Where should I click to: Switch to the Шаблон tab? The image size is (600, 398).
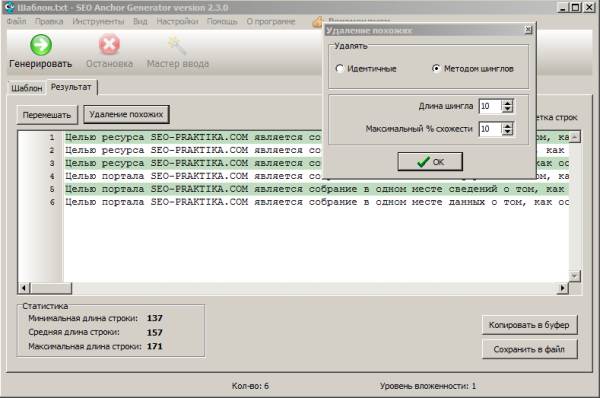click(26, 88)
